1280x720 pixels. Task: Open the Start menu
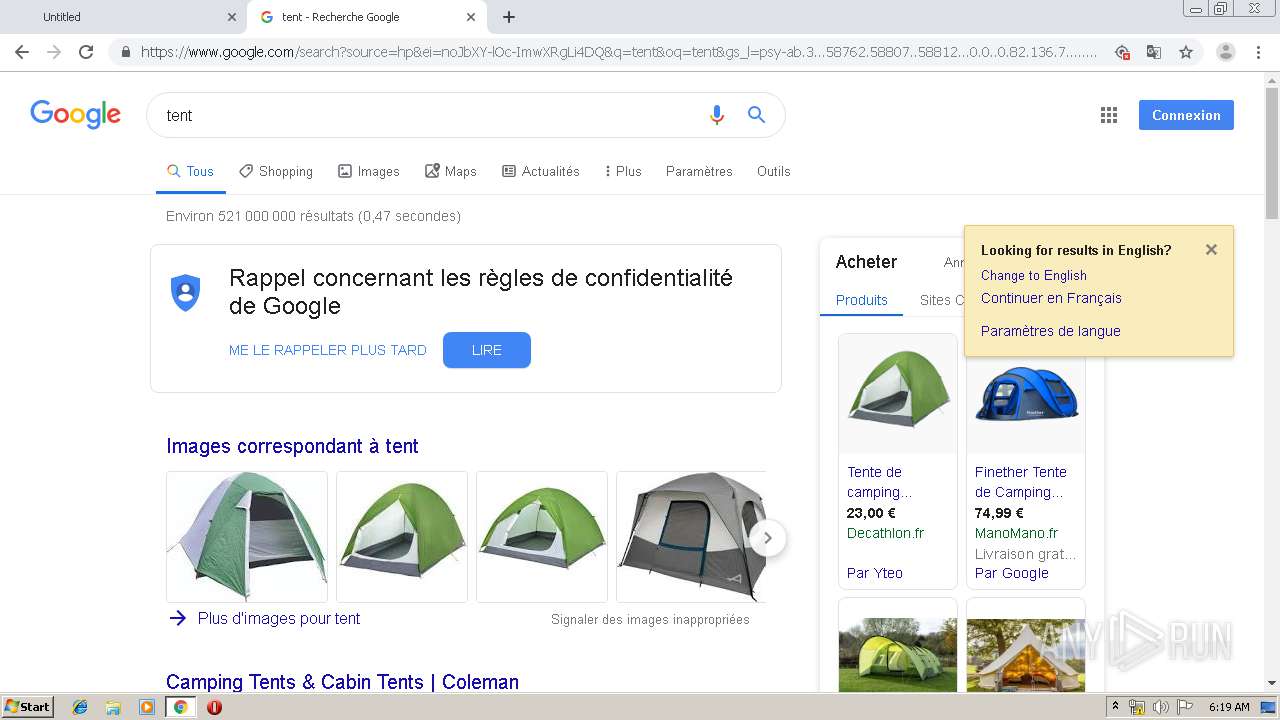tap(28, 707)
